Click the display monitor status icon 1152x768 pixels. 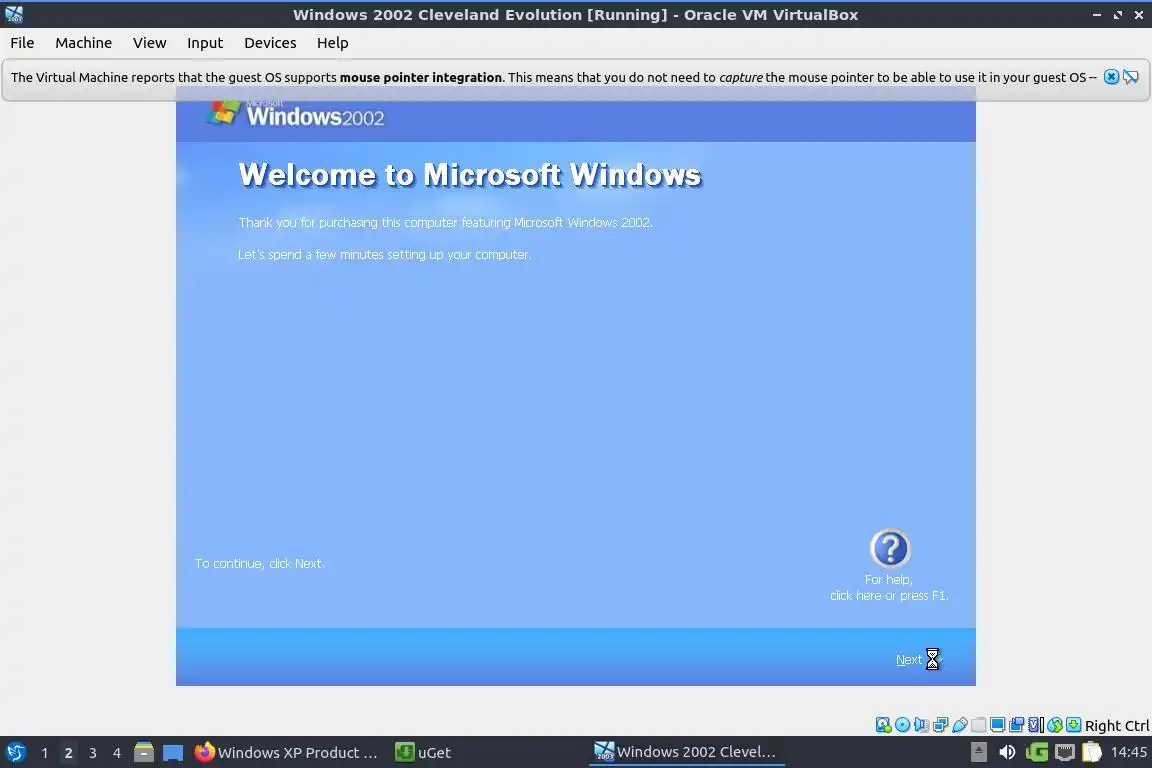pos(998,725)
